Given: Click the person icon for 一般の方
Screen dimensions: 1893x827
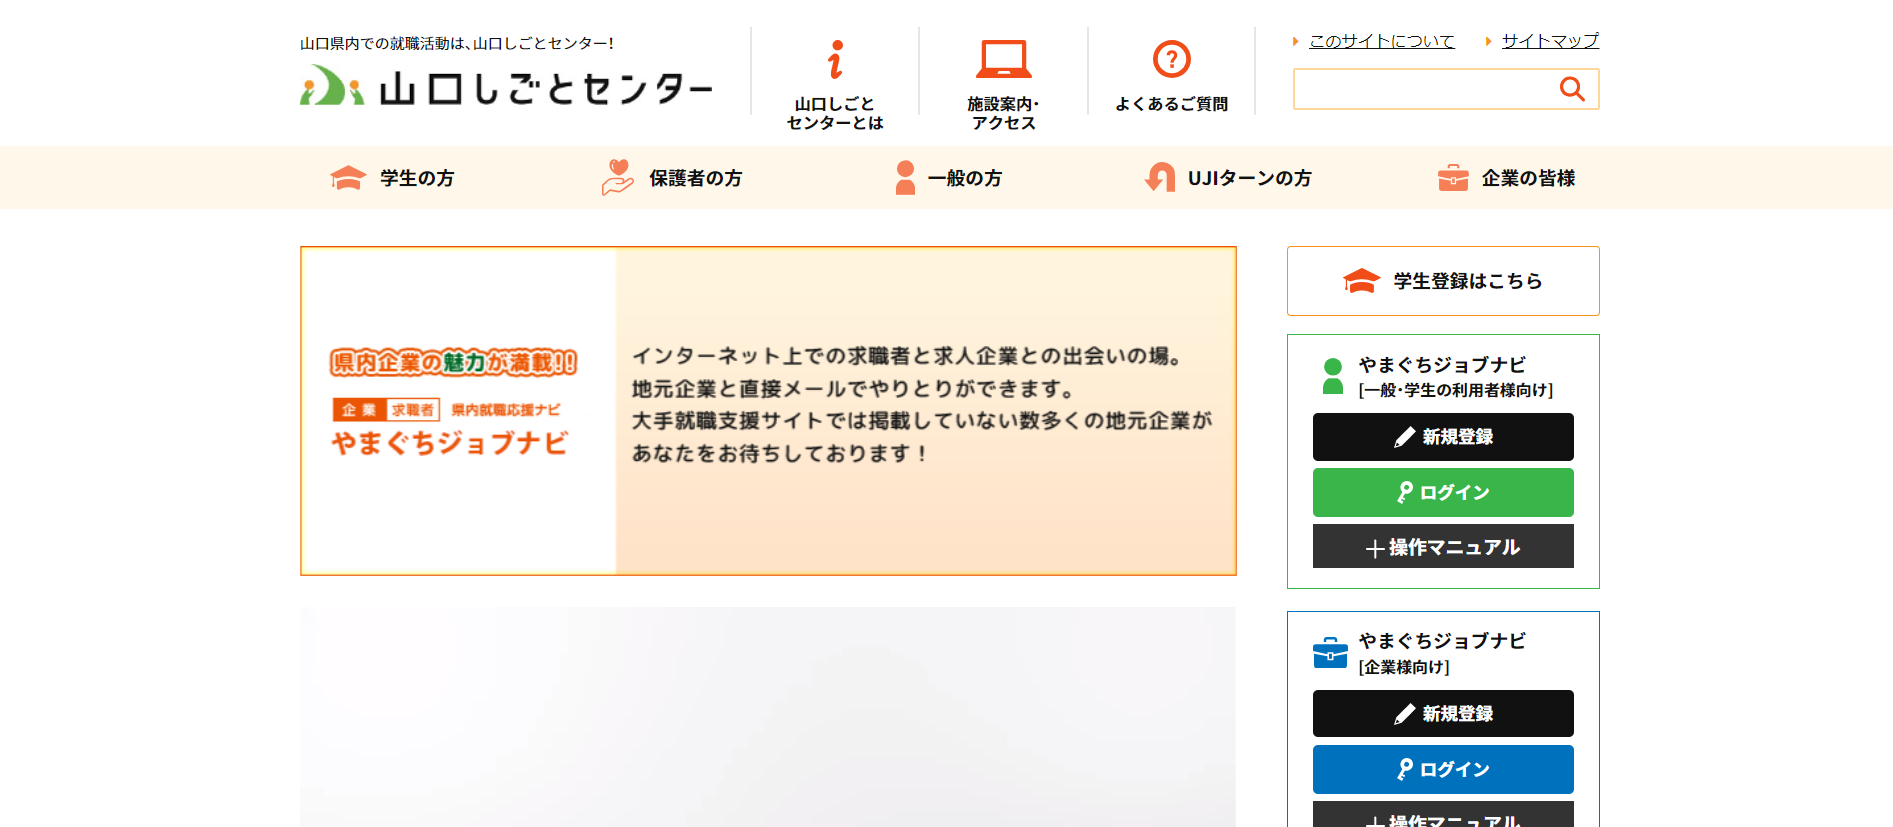Looking at the screenshot, I should click(905, 178).
